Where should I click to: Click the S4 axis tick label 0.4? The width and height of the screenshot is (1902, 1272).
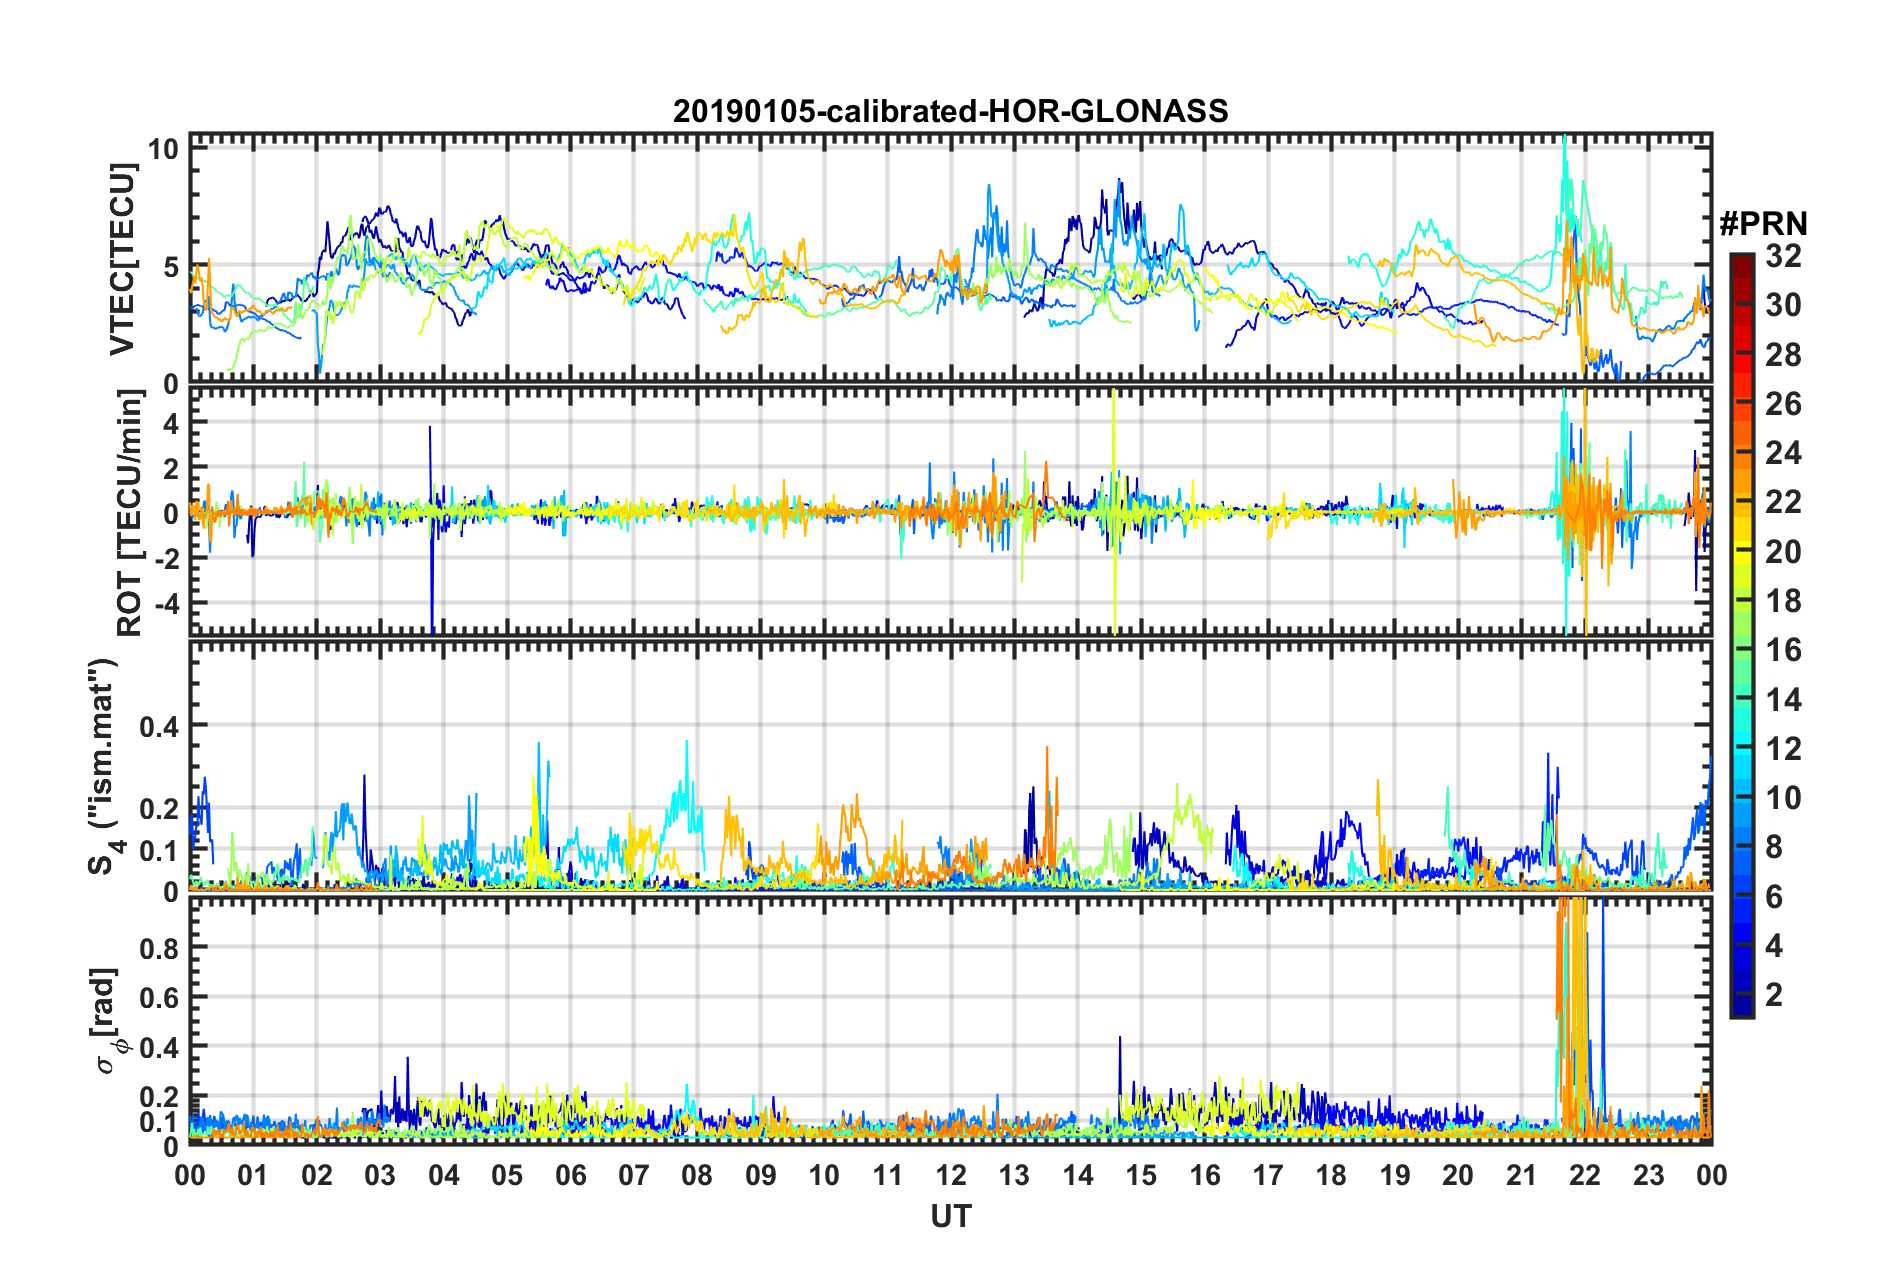click(160, 725)
